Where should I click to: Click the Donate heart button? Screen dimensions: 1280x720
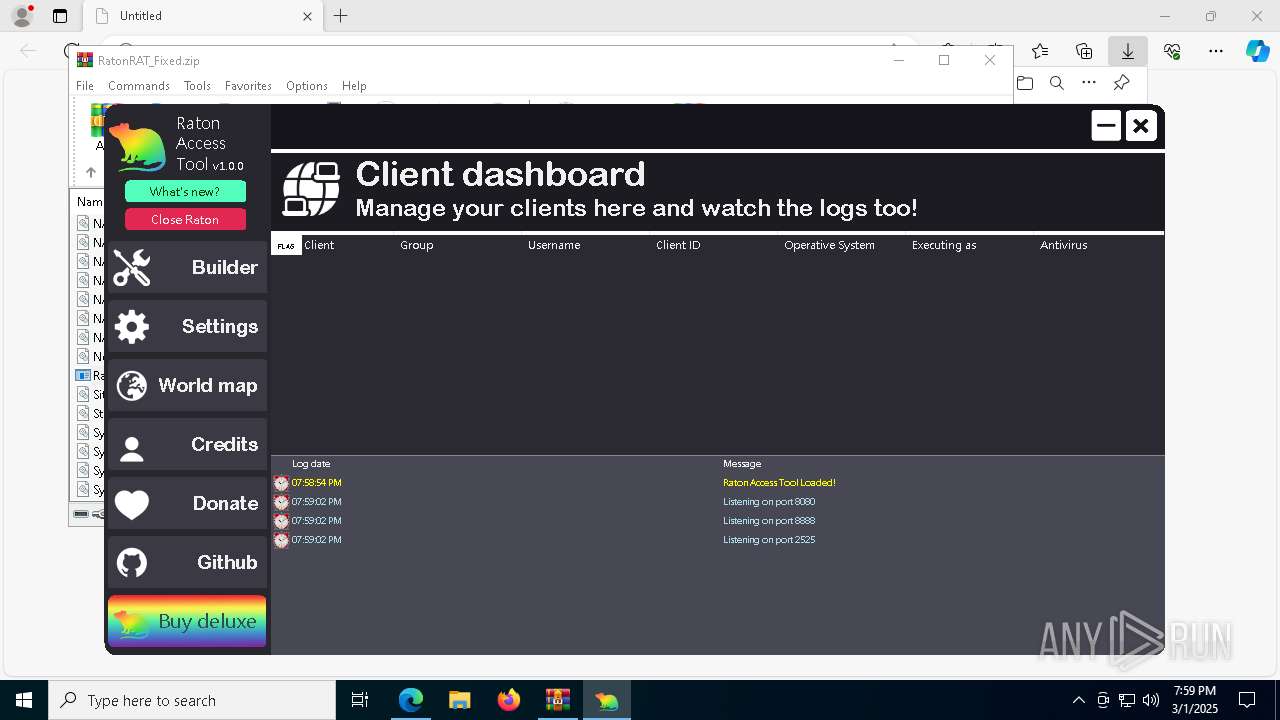point(187,504)
